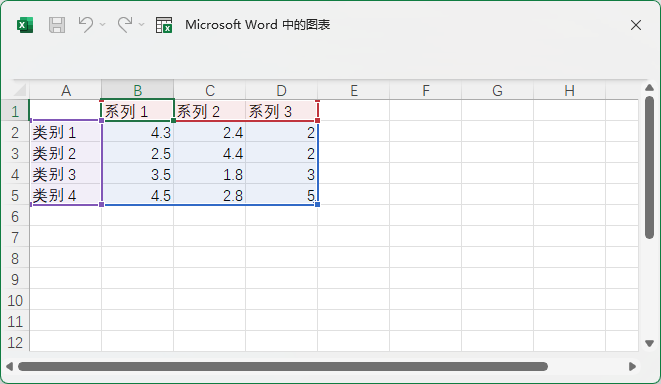Select cell with value 2.4

click(210, 132)
